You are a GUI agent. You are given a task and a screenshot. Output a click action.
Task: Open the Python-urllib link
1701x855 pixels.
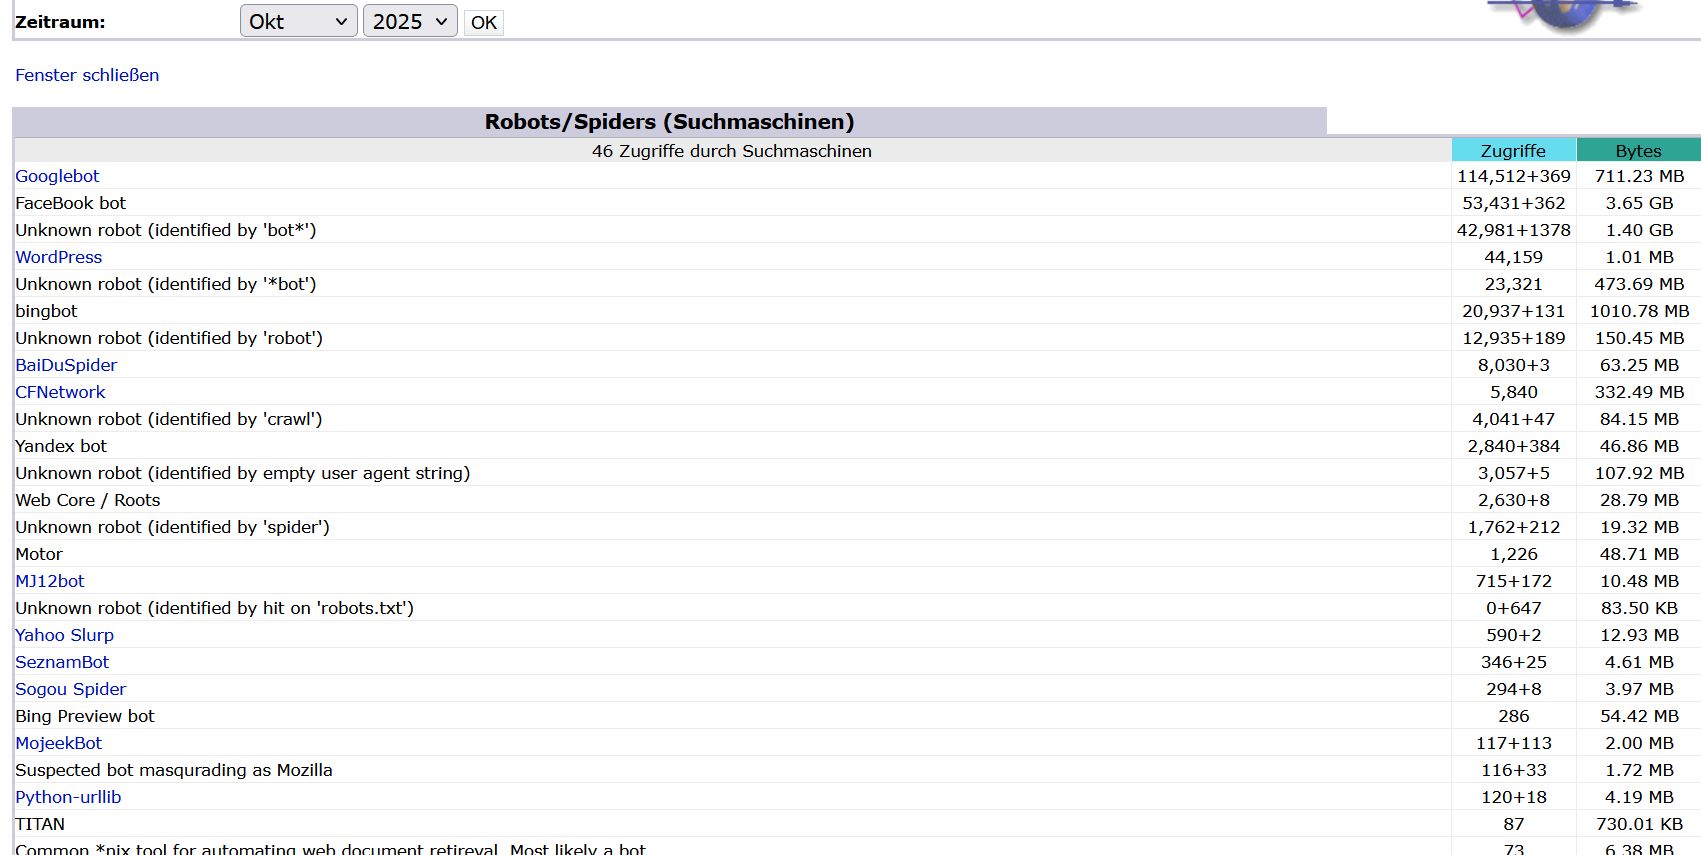pyautogui.click(x=68, y=797)
